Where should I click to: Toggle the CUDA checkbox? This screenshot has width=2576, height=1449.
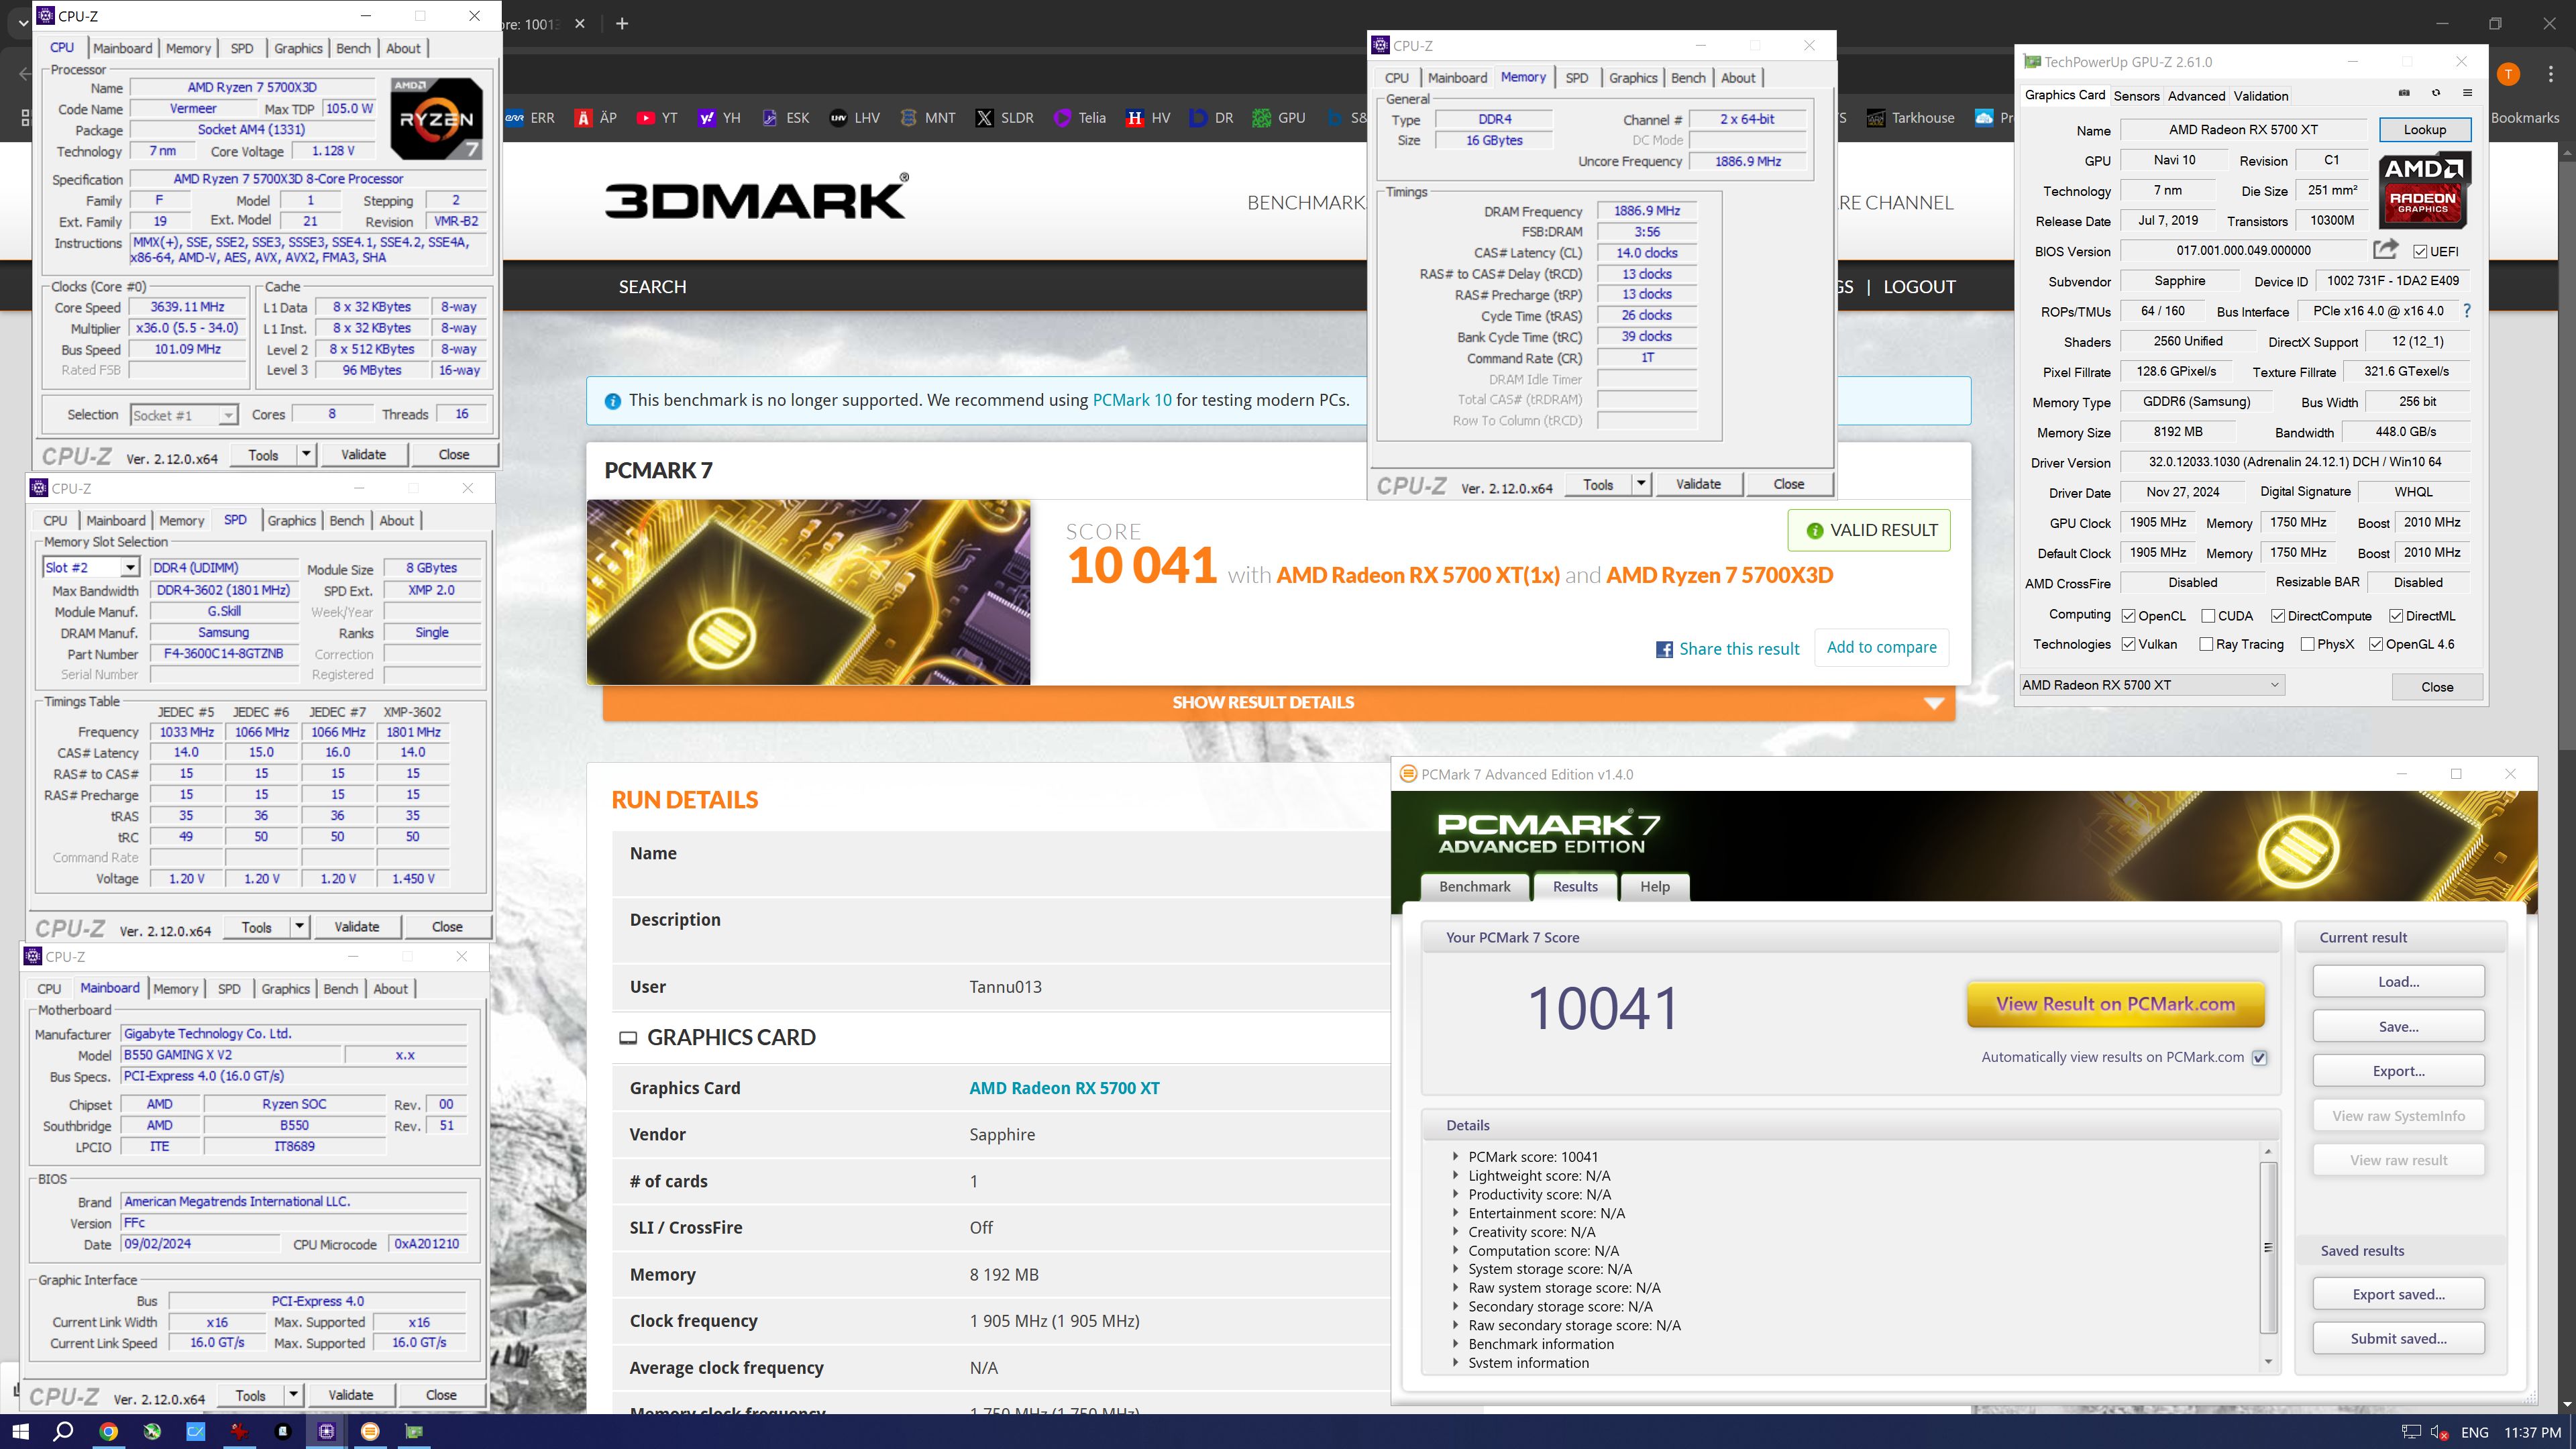pyautogui.click(x=2208, y=616)
